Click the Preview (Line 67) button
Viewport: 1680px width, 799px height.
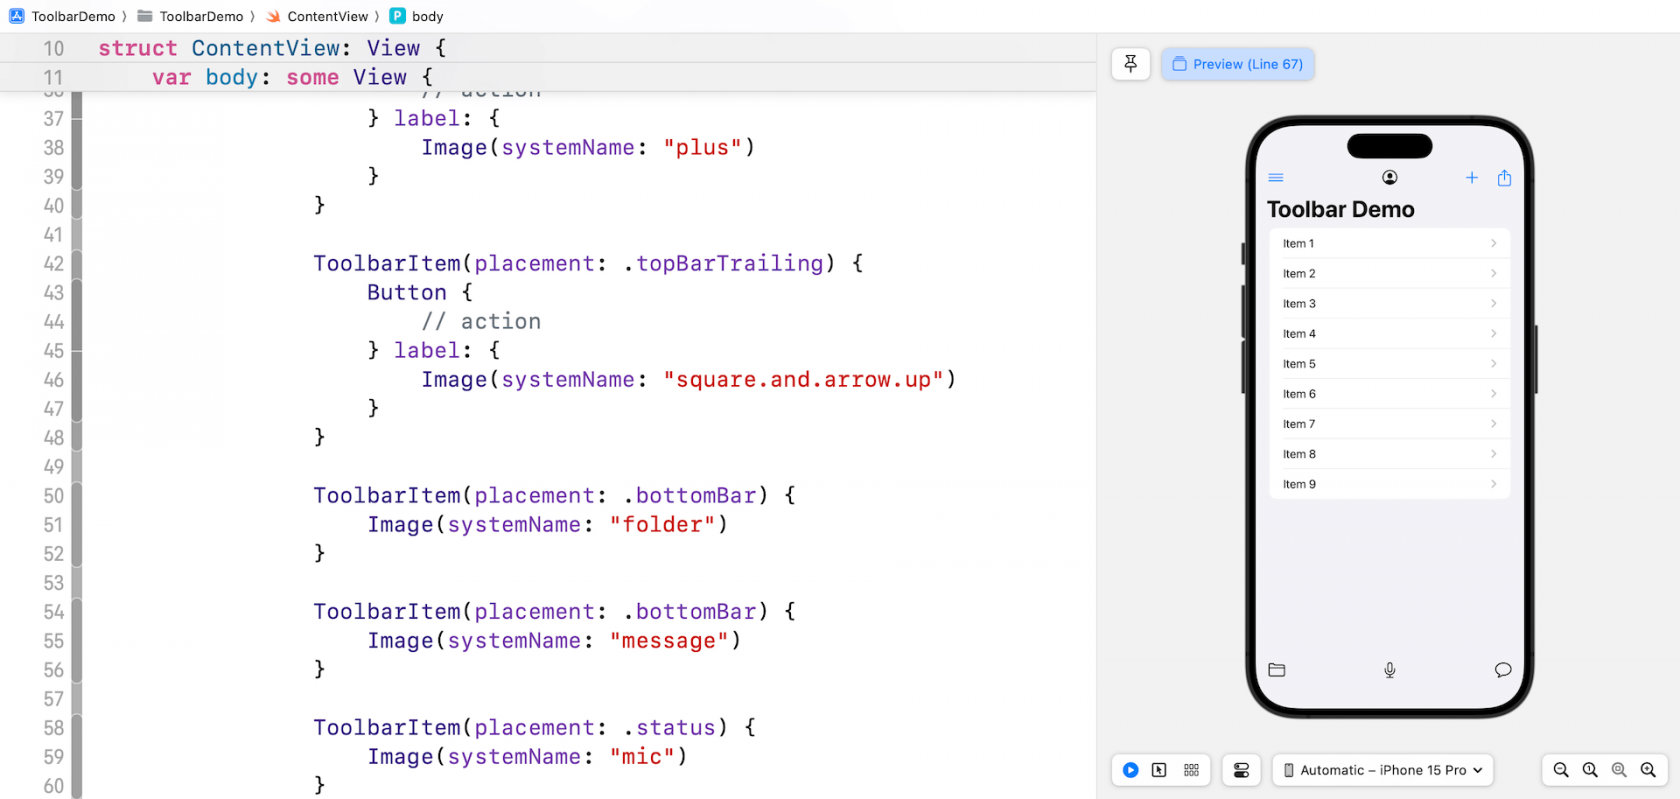[1238, 64]
